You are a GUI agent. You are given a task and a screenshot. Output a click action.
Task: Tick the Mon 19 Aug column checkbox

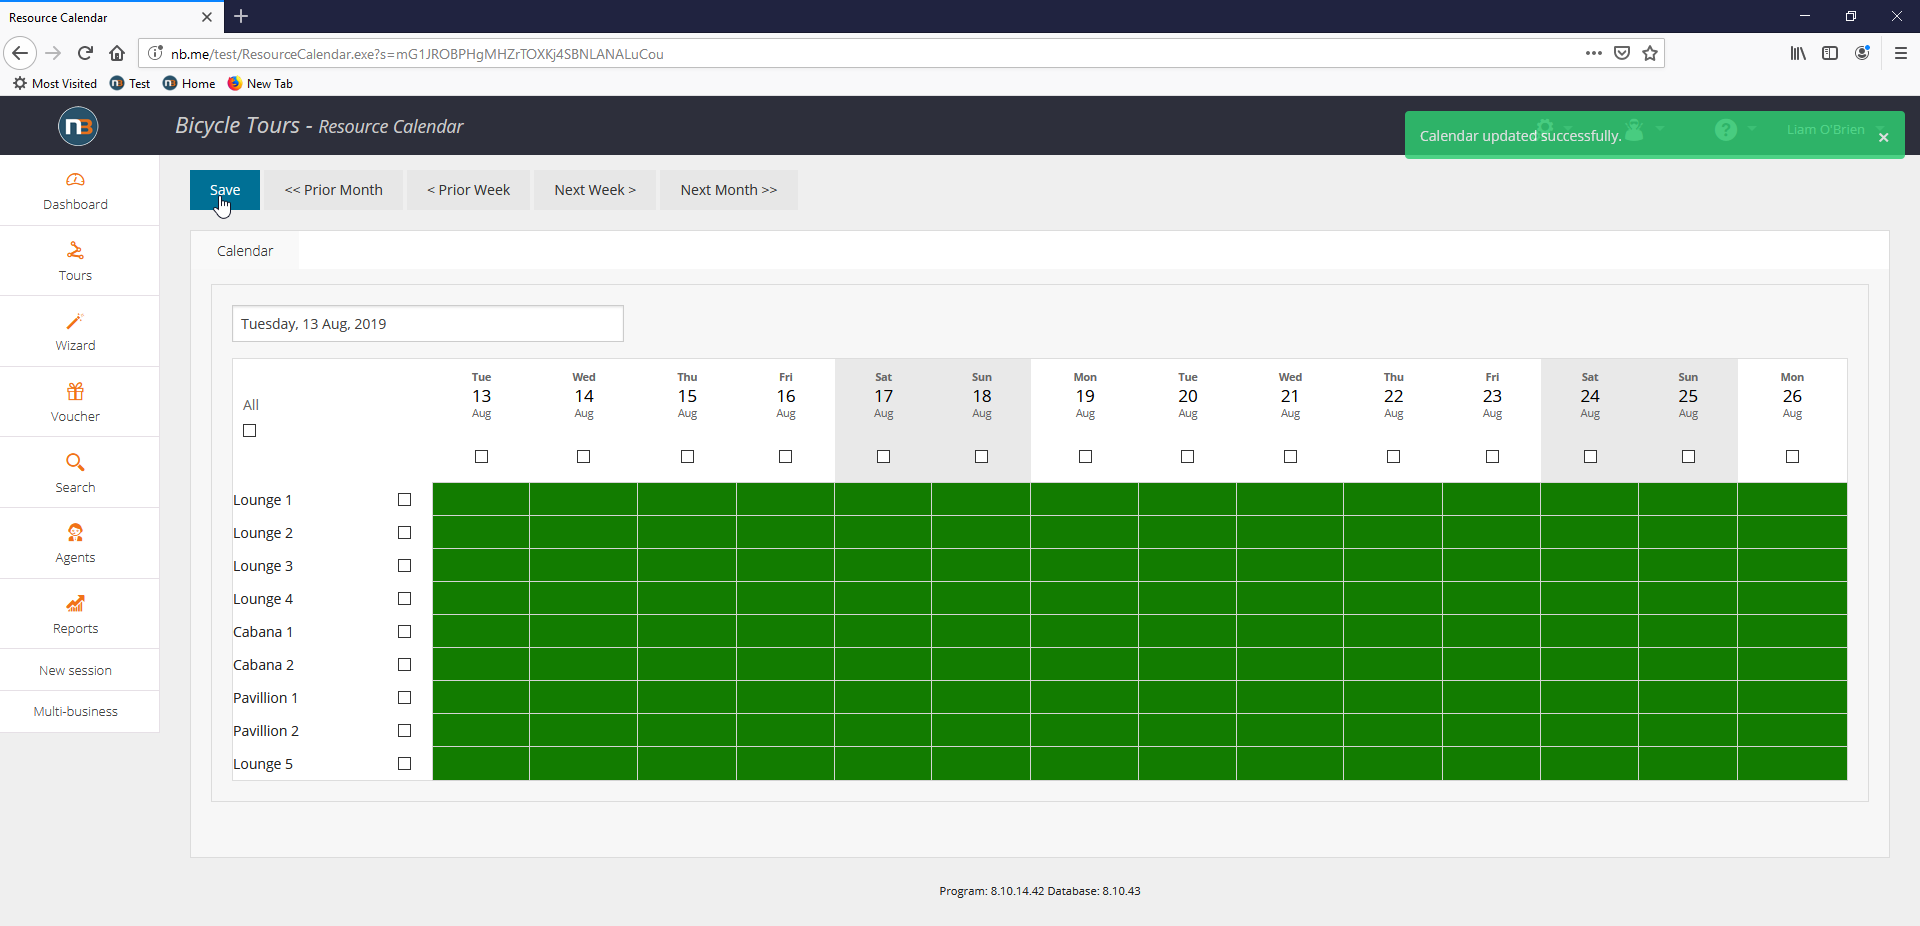coord(1086,457)
